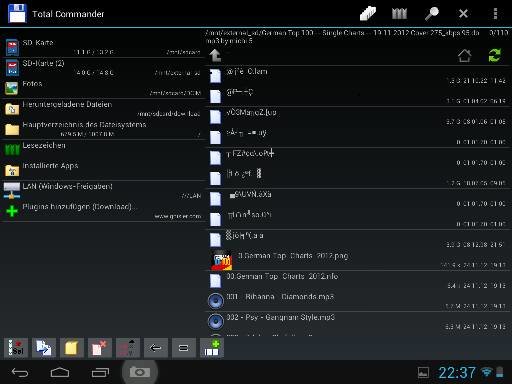Tap the X exit icon in top bar
512x384 pixels.
pos(463,14)
